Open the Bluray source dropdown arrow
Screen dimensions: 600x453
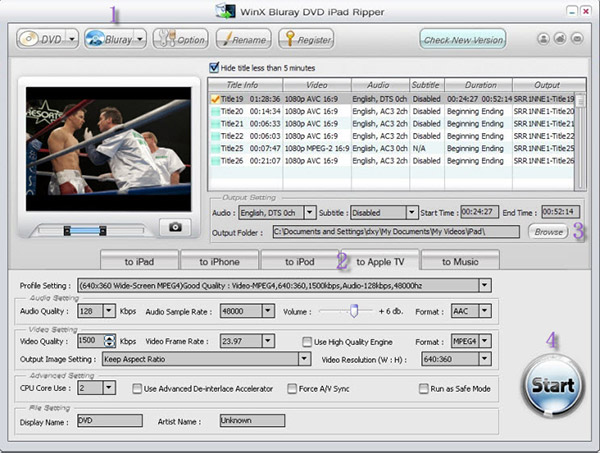tap(140, 39)
